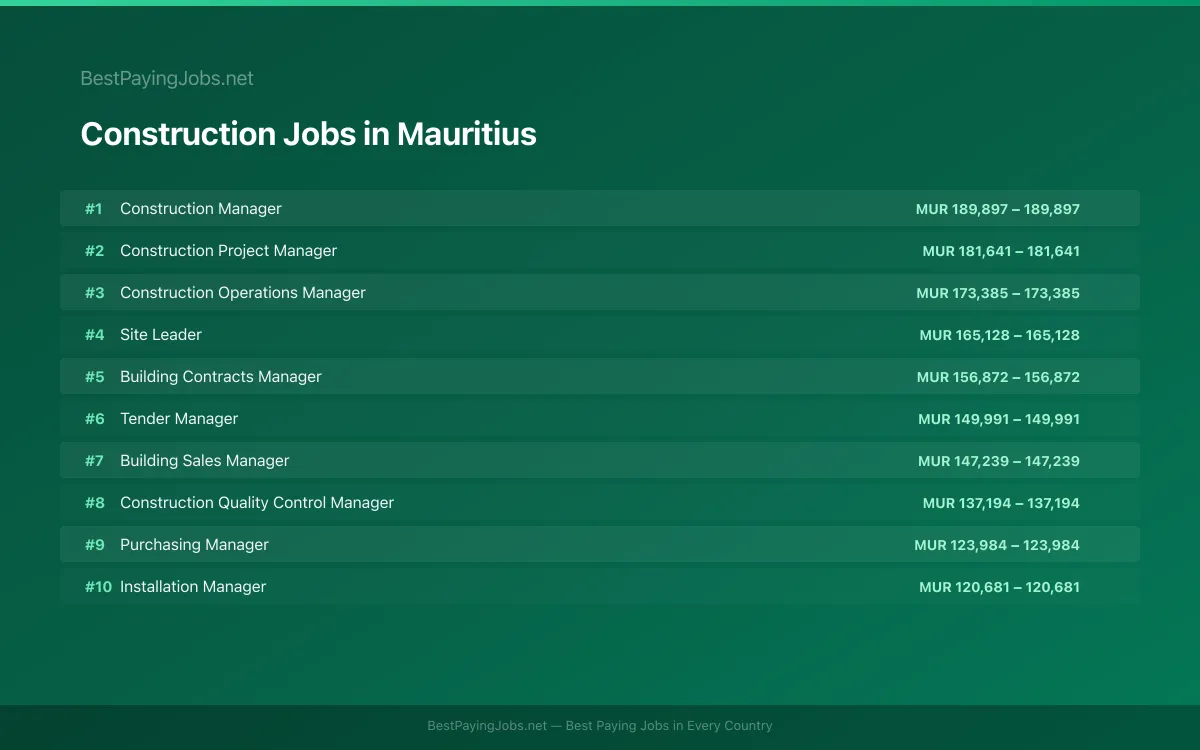Click the #3 rank number
This screenshot has width=1200, height=750.
point(94,293)
